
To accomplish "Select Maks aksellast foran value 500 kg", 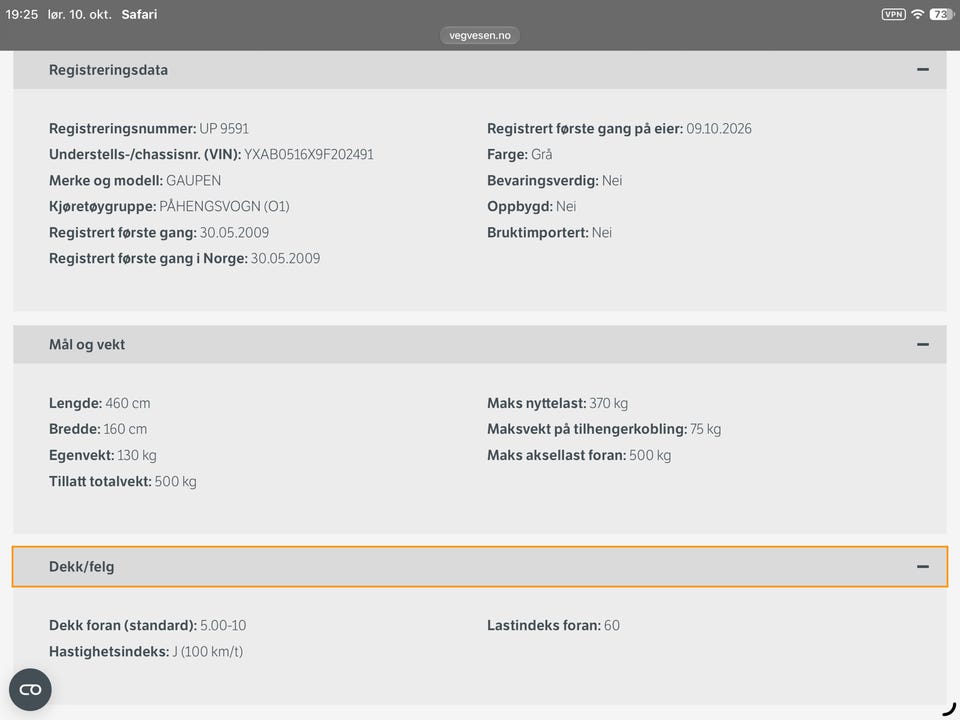I will [650, 456].
